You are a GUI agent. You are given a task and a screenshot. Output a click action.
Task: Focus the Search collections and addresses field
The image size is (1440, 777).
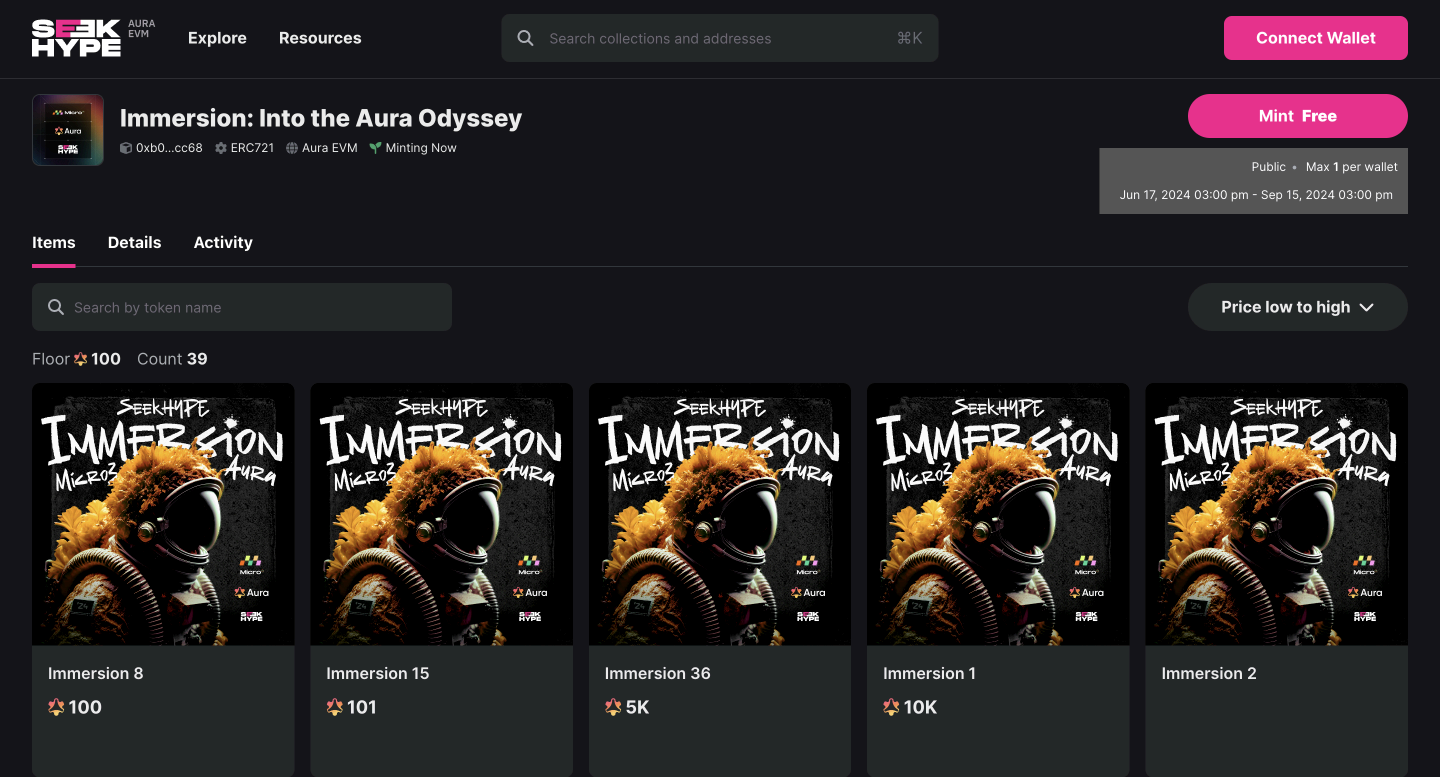(x=720, y=38)
